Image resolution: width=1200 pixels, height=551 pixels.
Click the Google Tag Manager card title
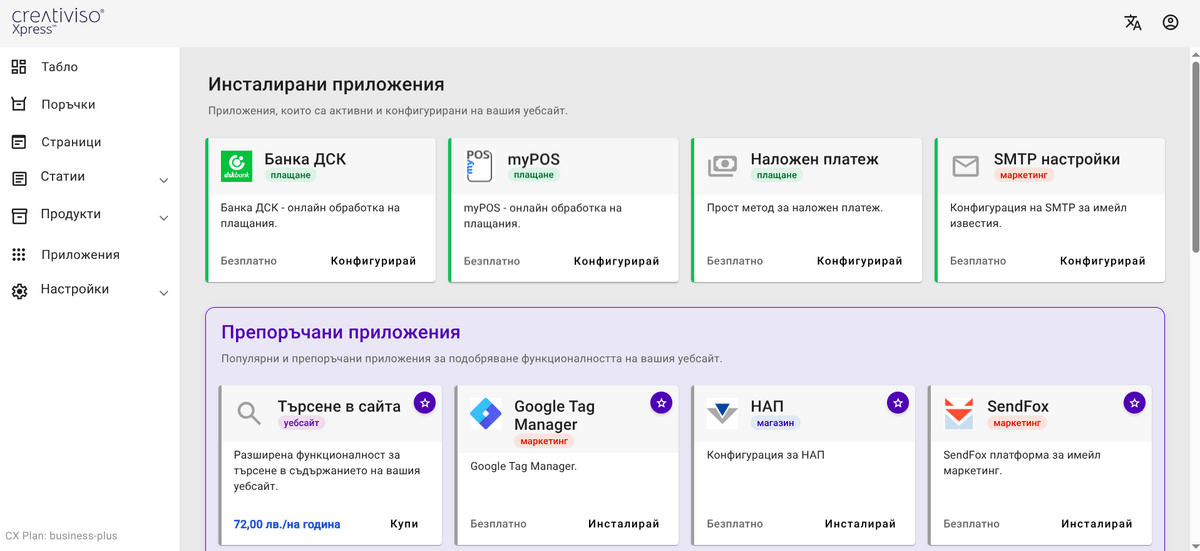coord(554,415)
